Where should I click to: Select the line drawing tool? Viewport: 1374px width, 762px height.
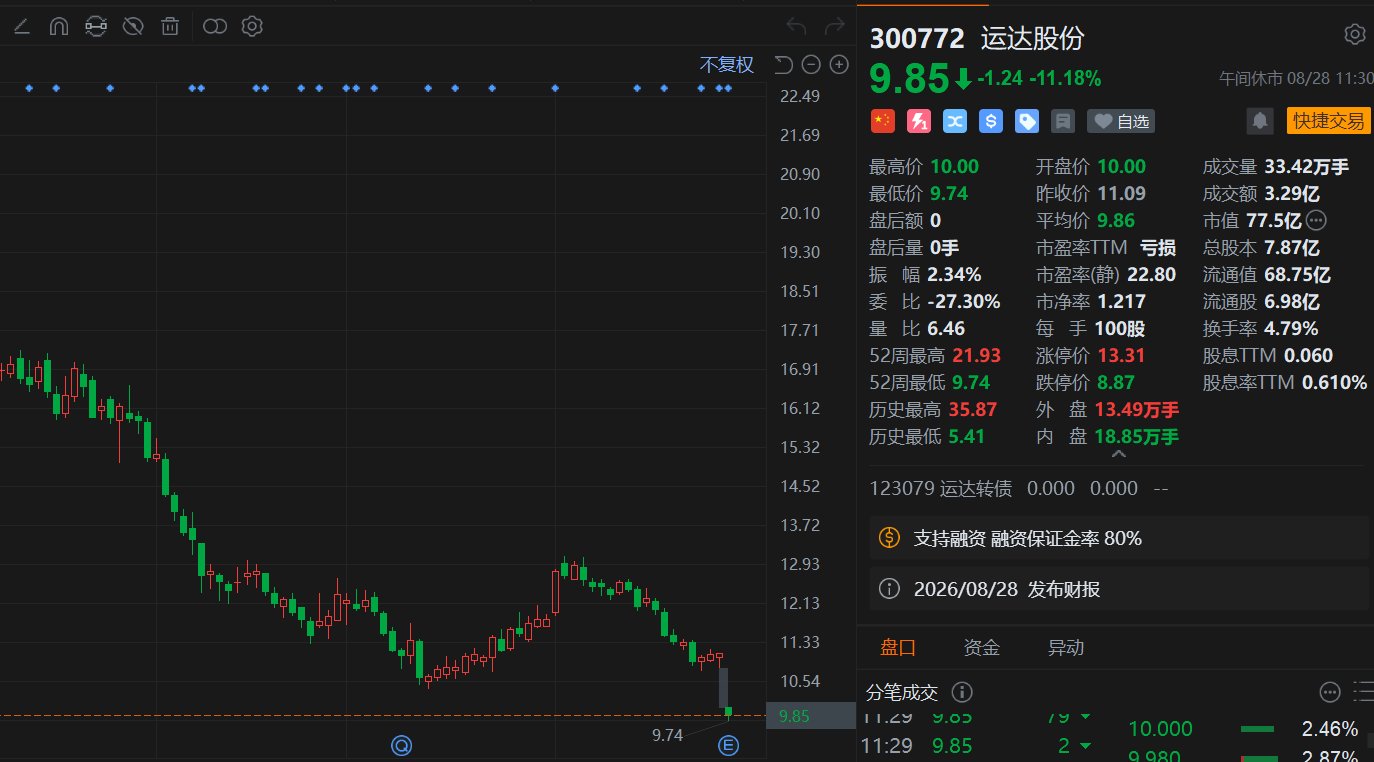pos(22,26)
